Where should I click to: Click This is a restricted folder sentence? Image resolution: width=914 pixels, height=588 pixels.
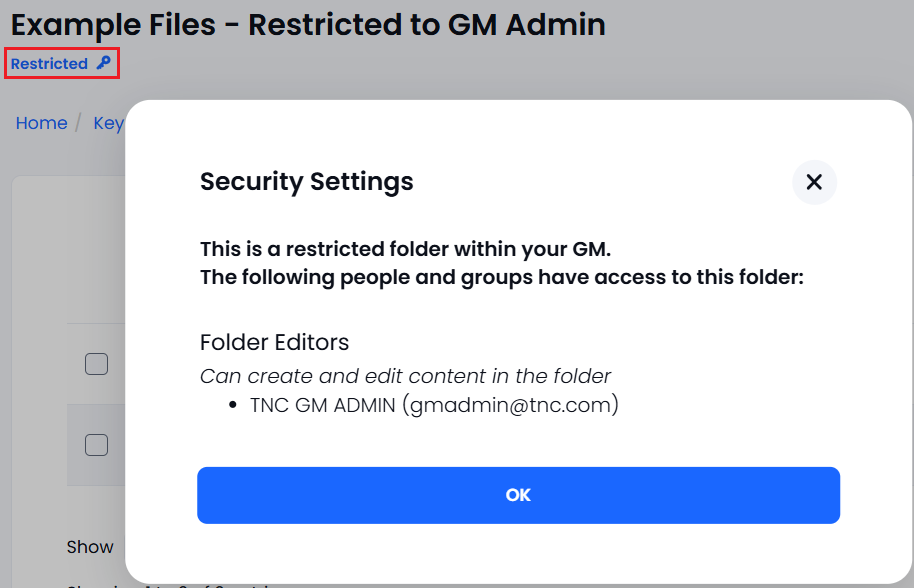[x=405, y=249]
